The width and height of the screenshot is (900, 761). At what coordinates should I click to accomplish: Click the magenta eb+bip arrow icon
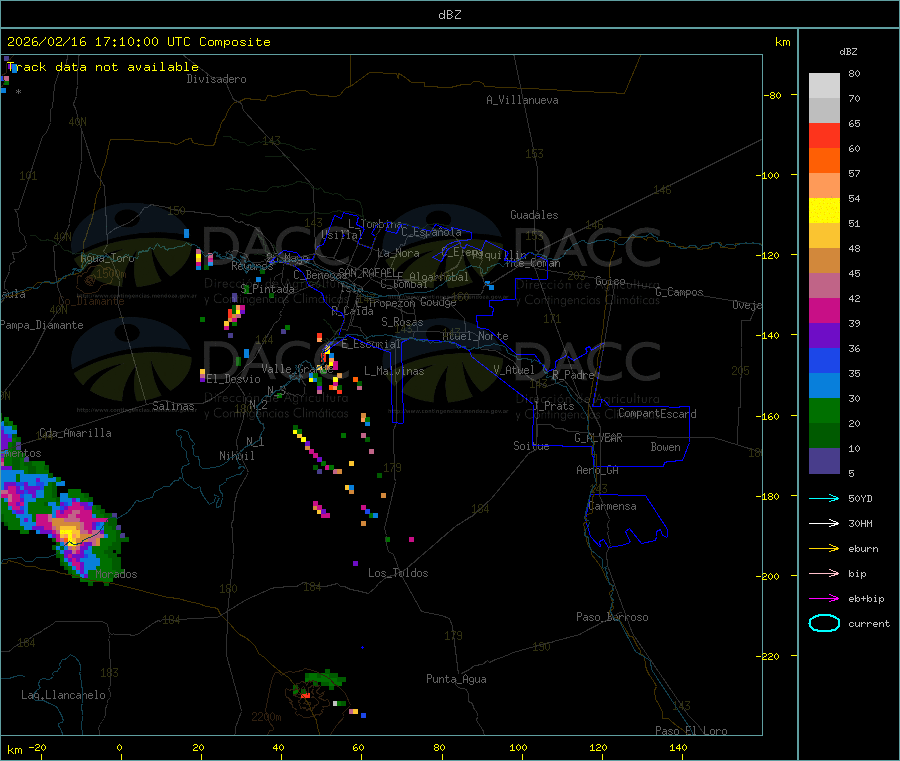coord(824,598)
